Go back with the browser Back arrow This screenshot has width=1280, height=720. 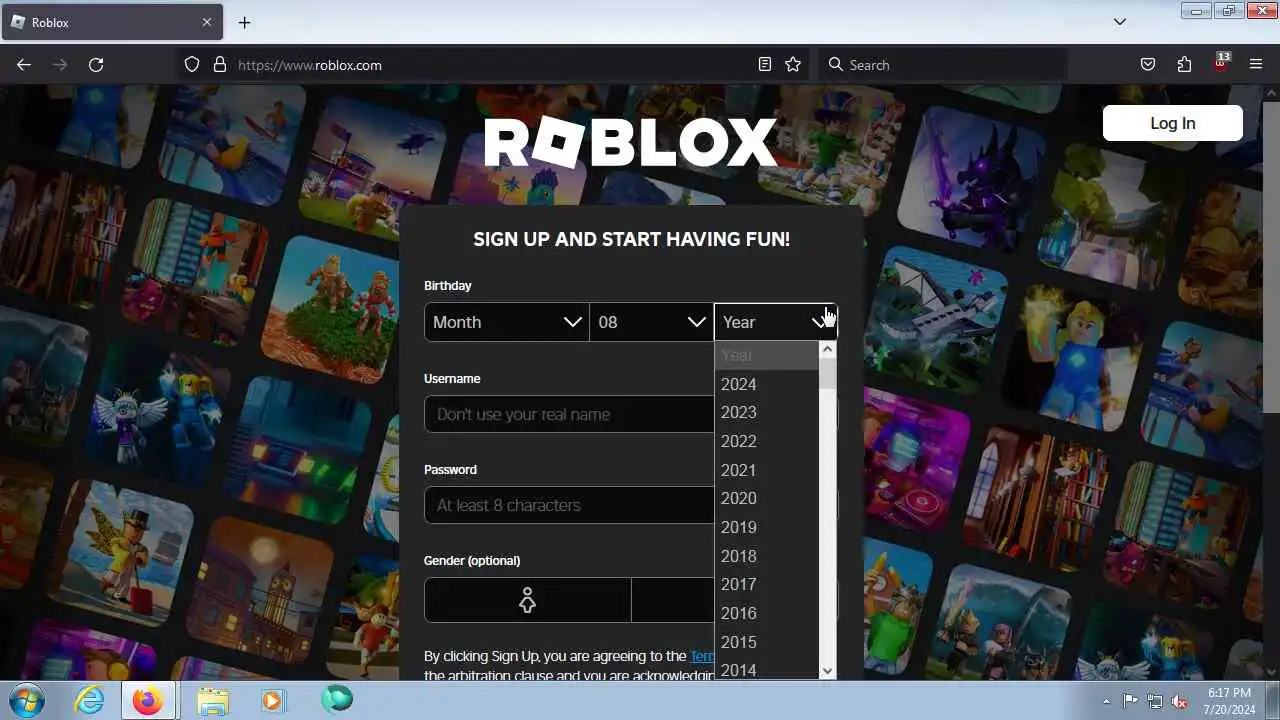(x=24, y=65)
